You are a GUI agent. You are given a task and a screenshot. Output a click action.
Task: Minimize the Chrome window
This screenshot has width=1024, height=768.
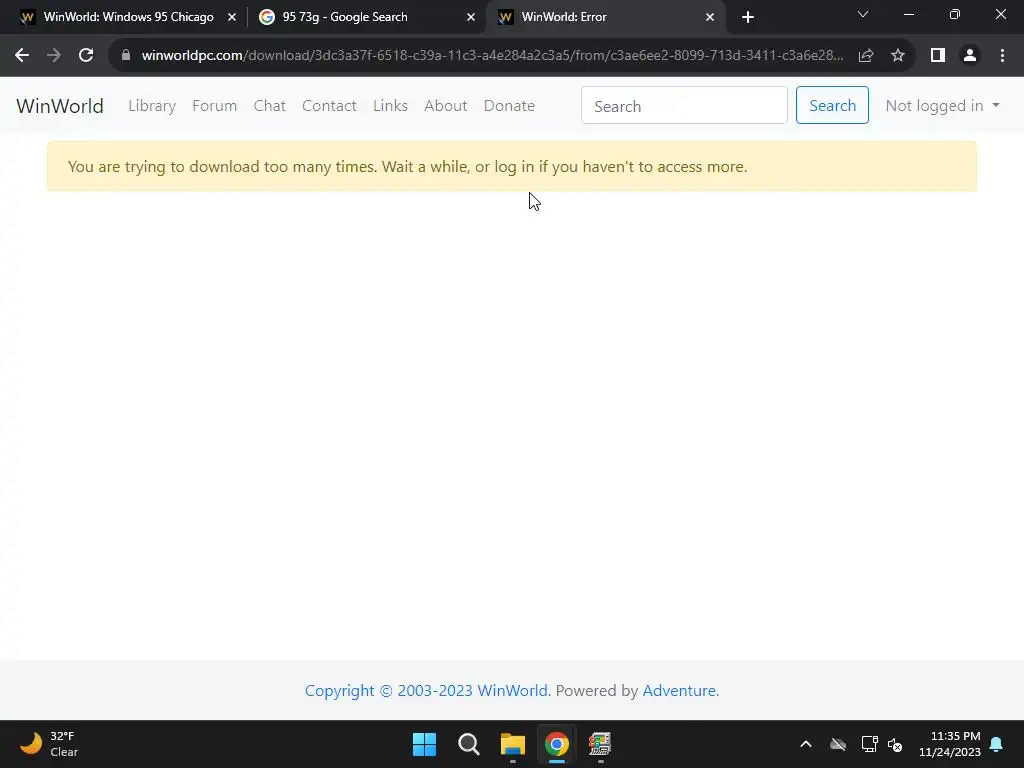coord(908,14)
